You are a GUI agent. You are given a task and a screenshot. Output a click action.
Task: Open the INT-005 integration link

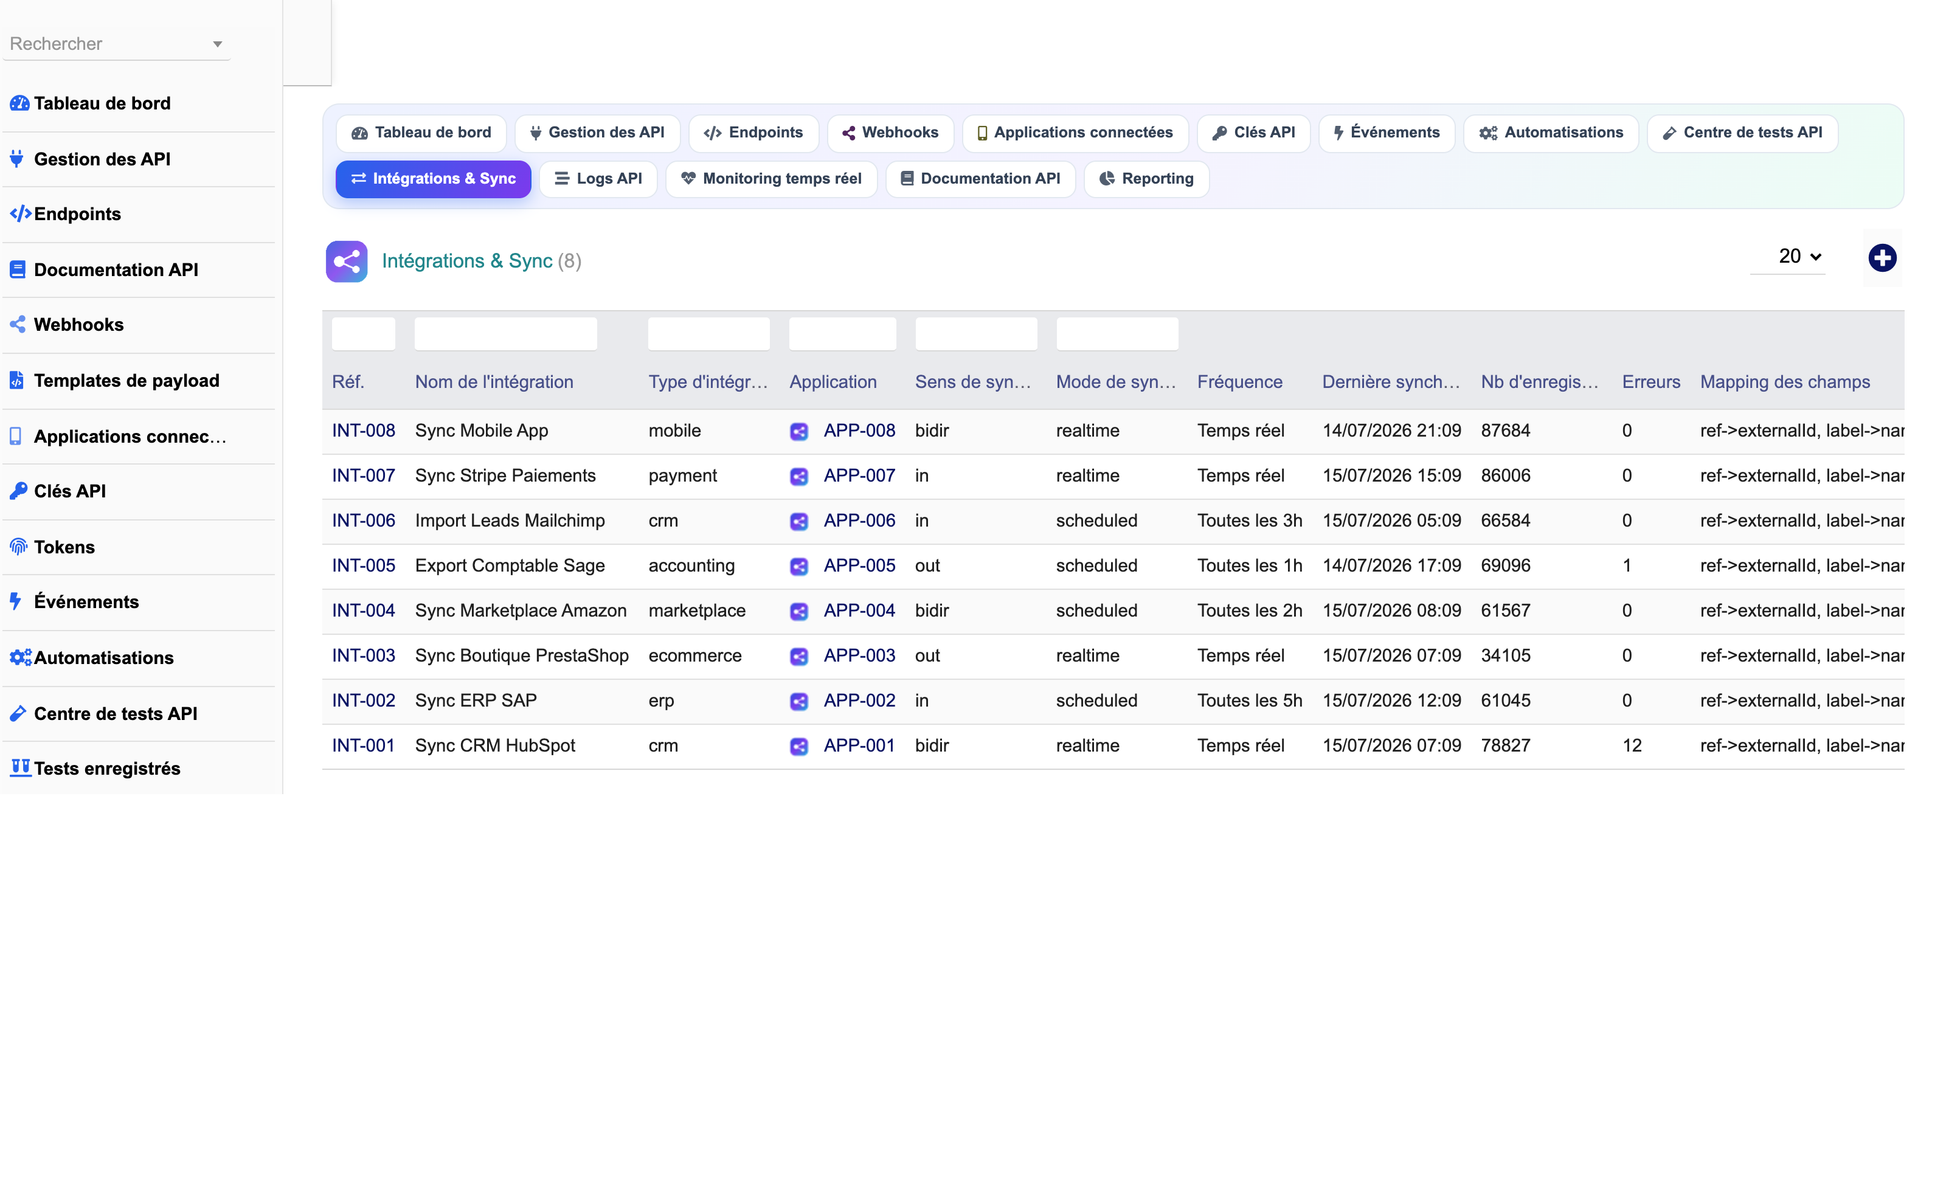363,566
